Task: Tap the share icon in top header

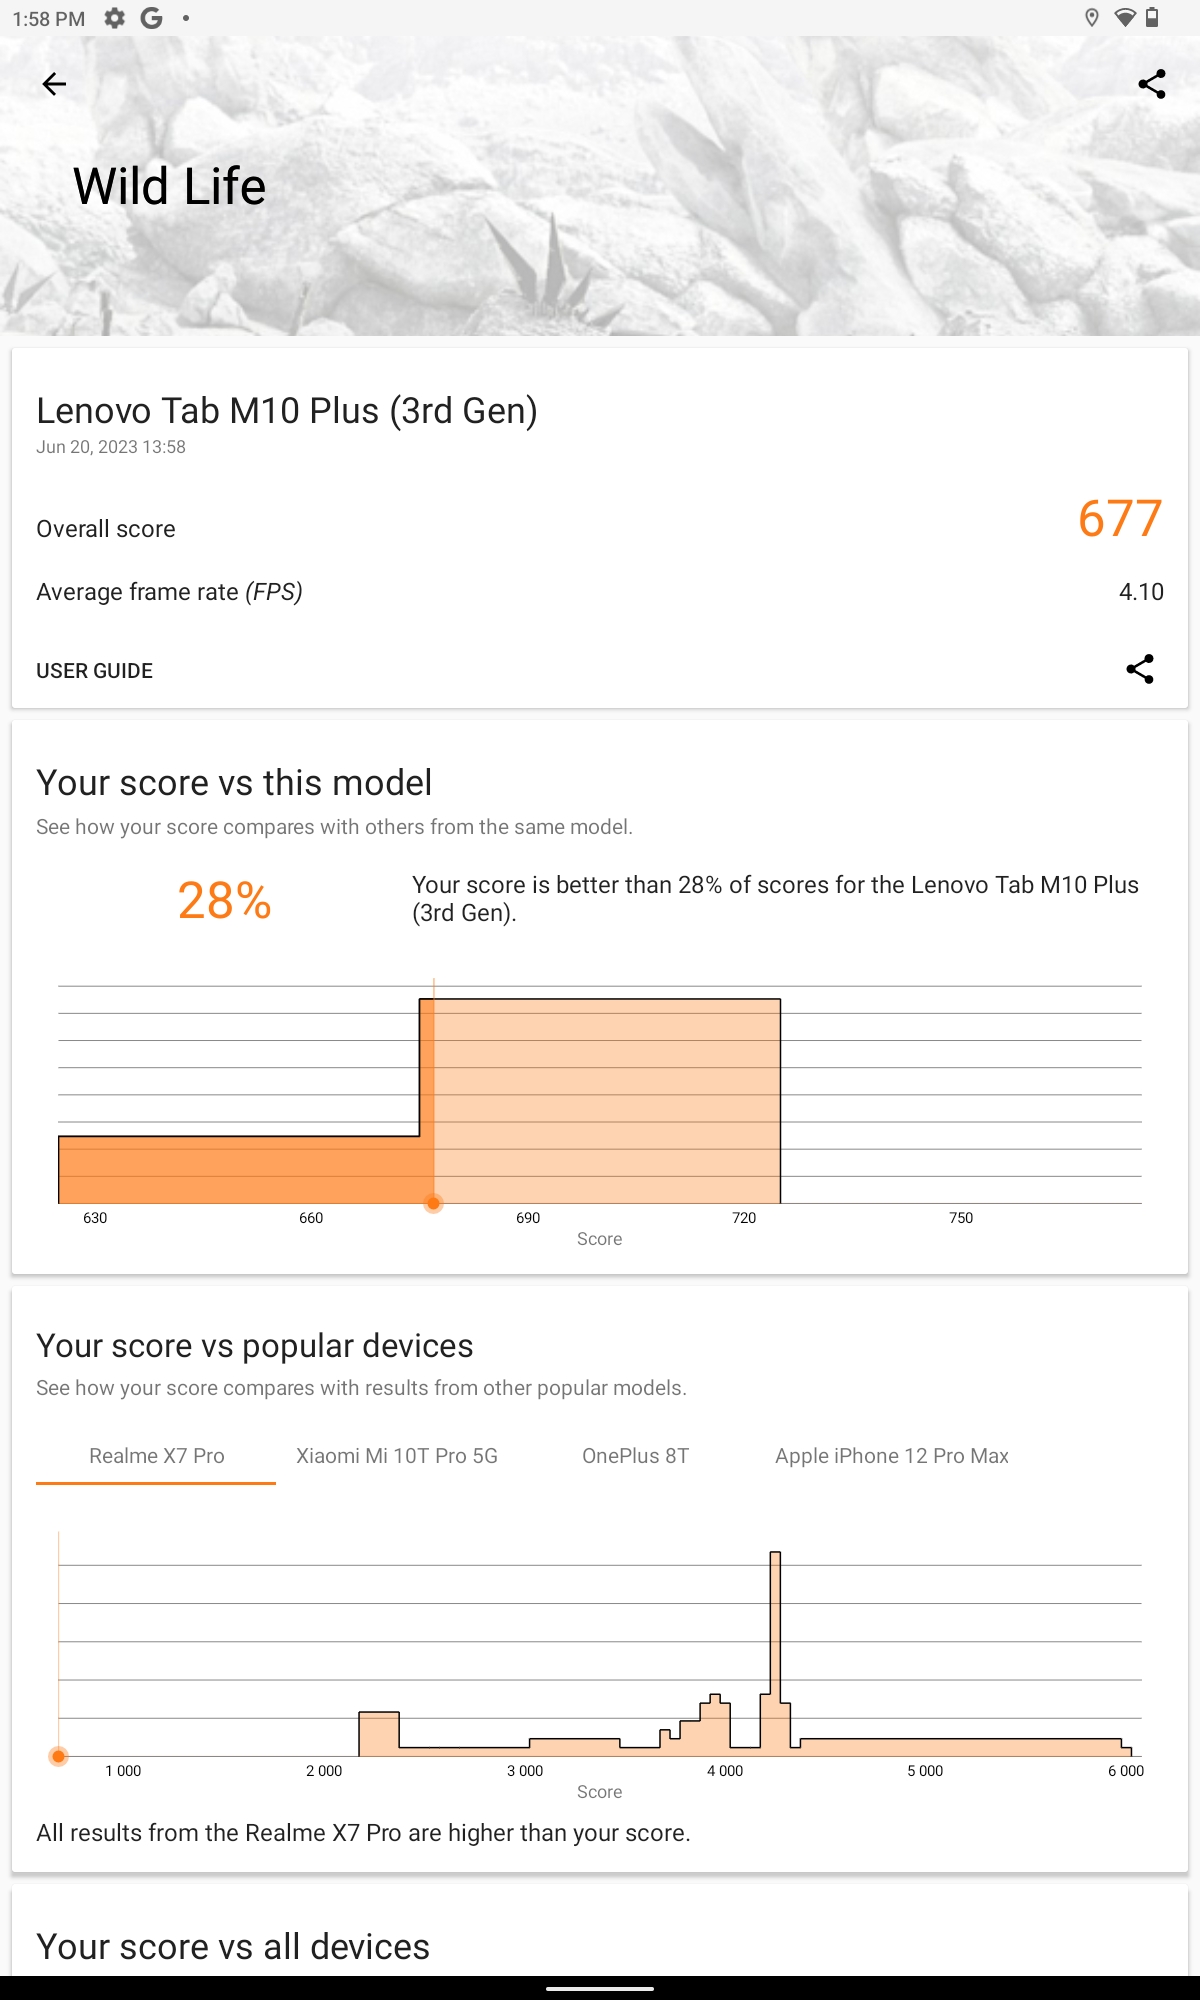Action: pyautogui.click(x=1152, y=84)
